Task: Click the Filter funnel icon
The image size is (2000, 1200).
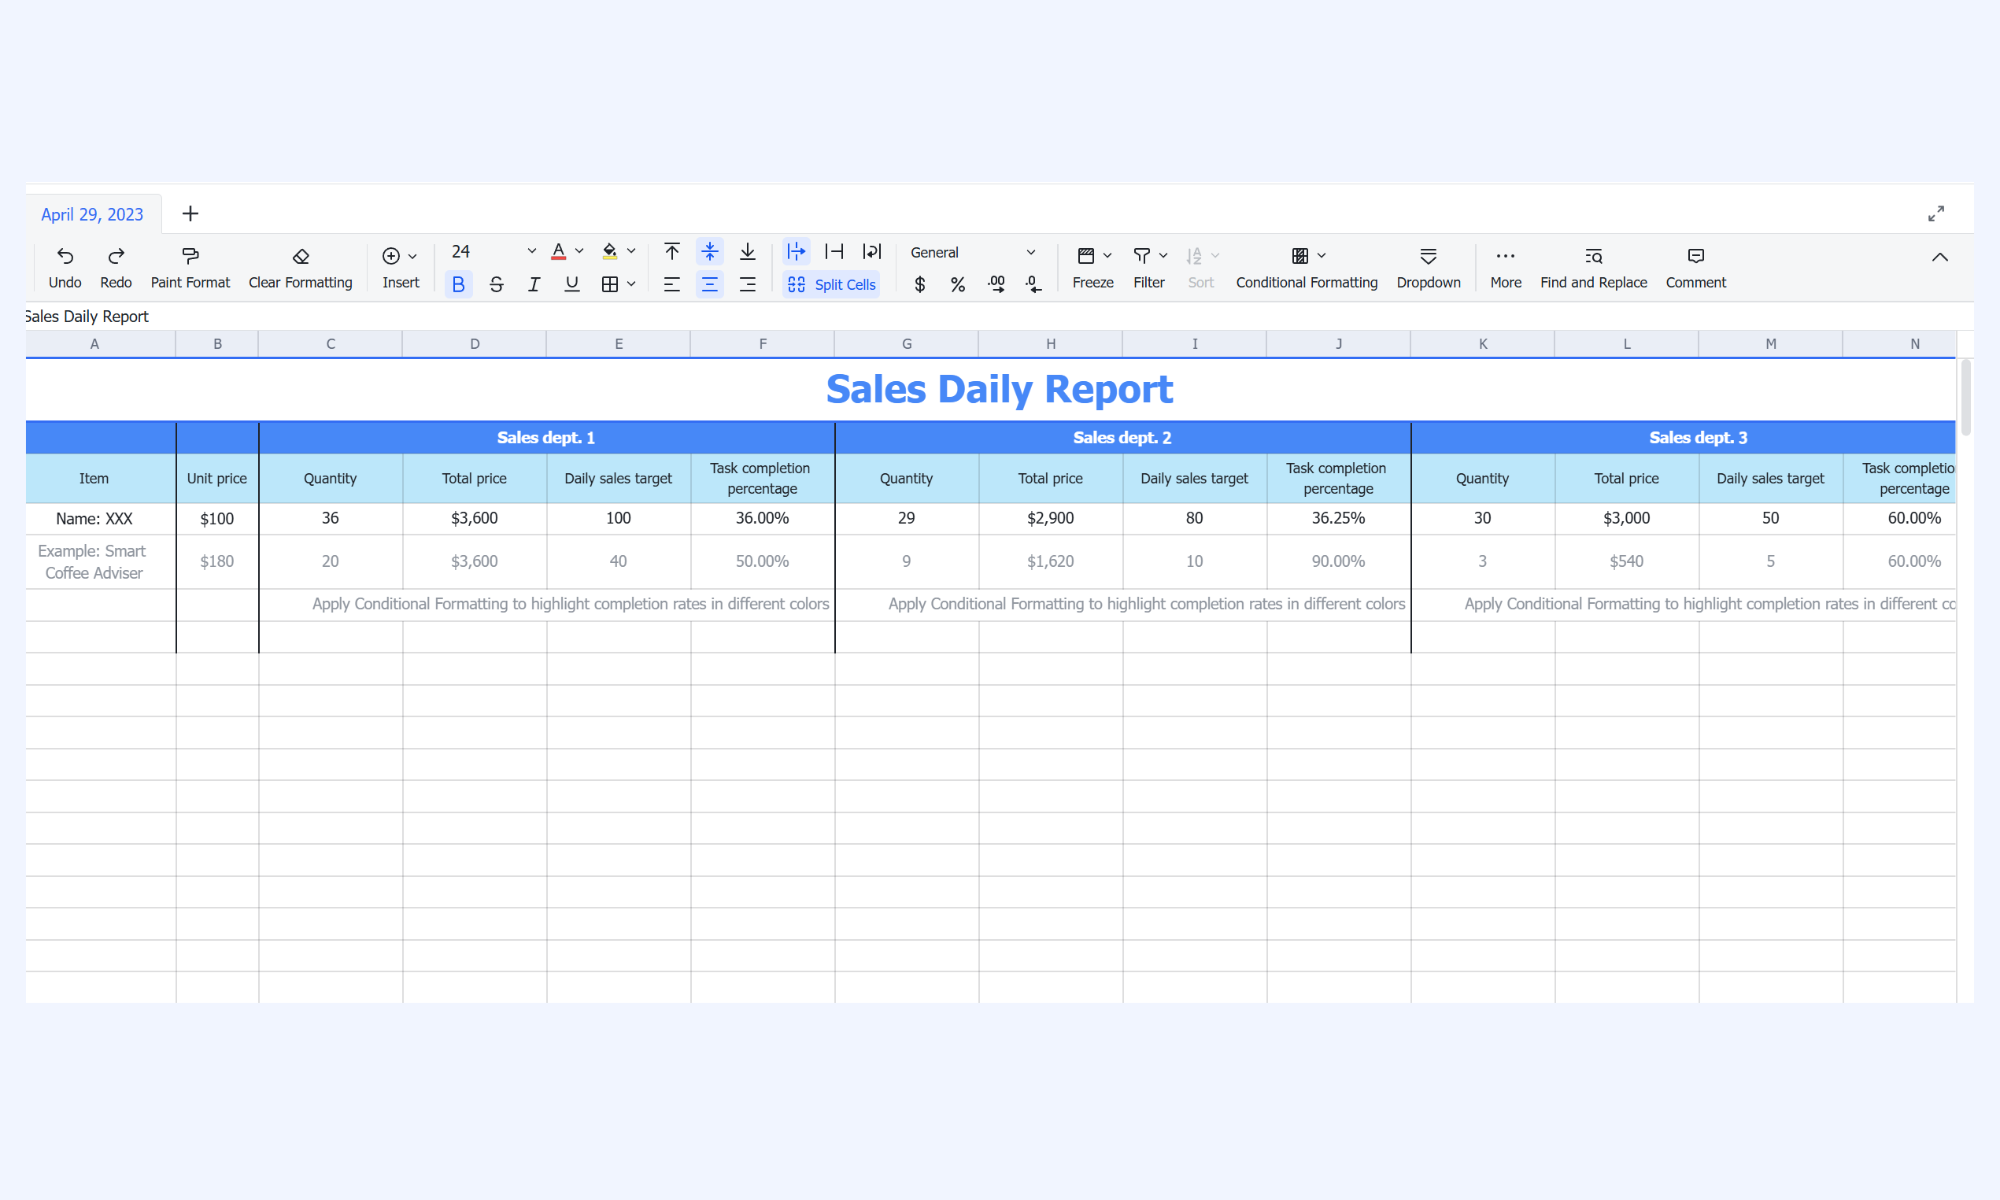Action: point(1141,256)
